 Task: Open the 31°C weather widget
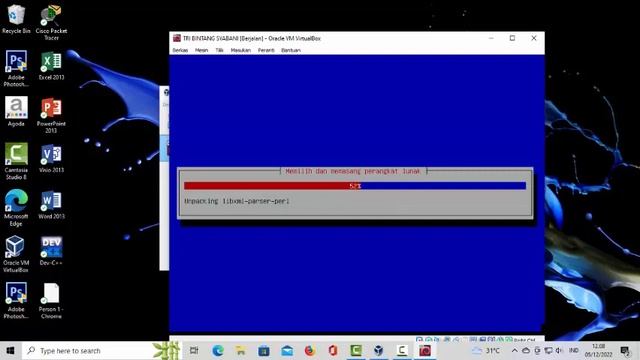coord(486,351)
